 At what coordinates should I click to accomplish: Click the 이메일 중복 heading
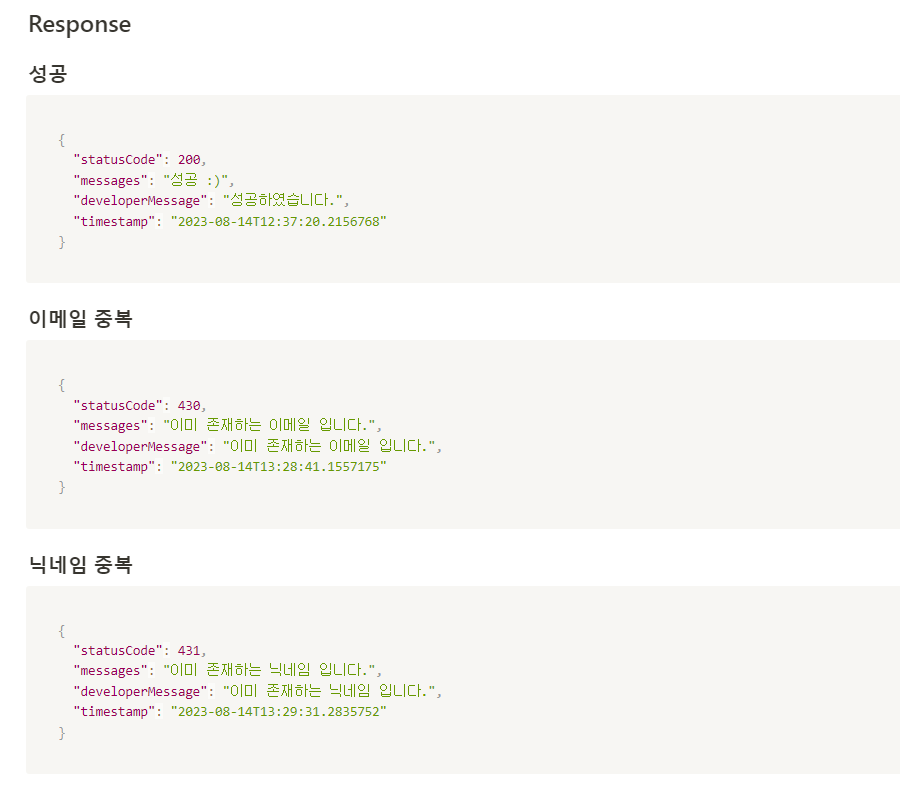click(80, 319)
